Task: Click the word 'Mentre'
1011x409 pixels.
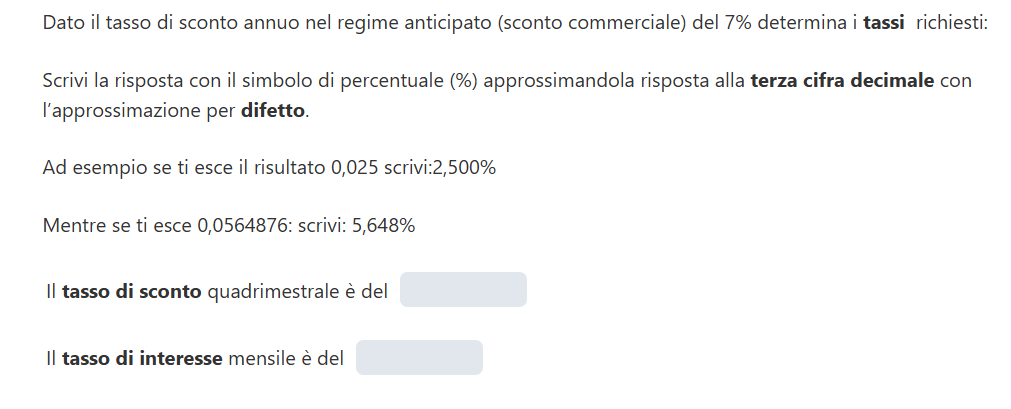Action: (x=72, y=226)
